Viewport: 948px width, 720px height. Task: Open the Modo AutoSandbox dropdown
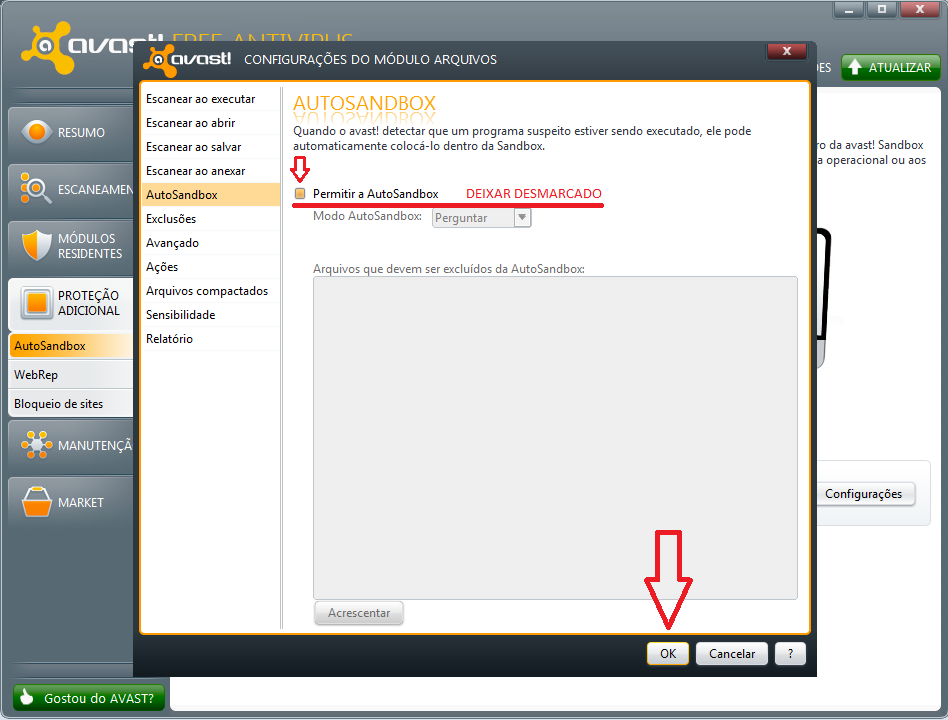coord(481,218)
